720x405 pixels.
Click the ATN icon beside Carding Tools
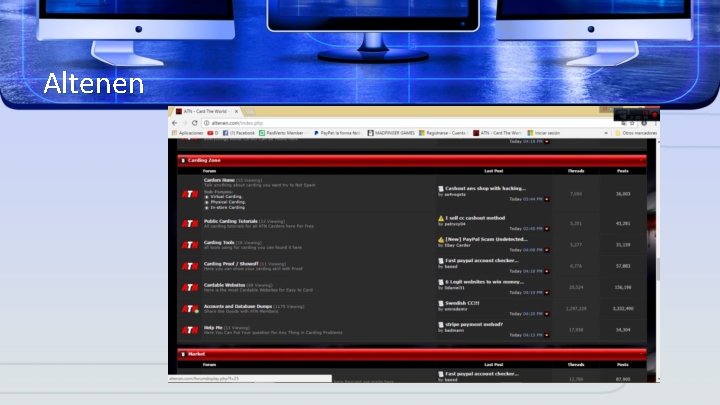[x=190, y=245]
